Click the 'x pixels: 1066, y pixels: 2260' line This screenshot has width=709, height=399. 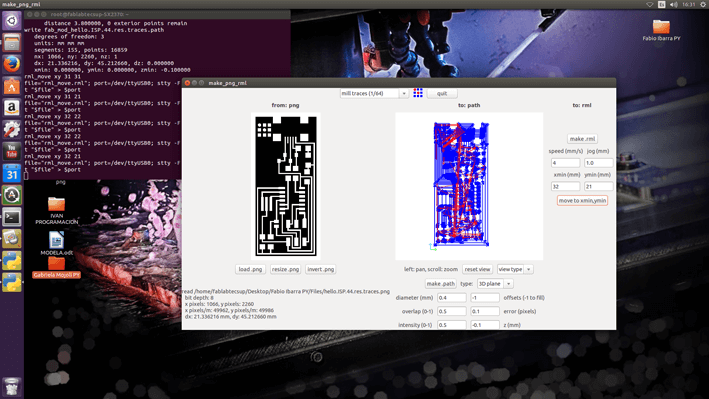click(219, 304)
